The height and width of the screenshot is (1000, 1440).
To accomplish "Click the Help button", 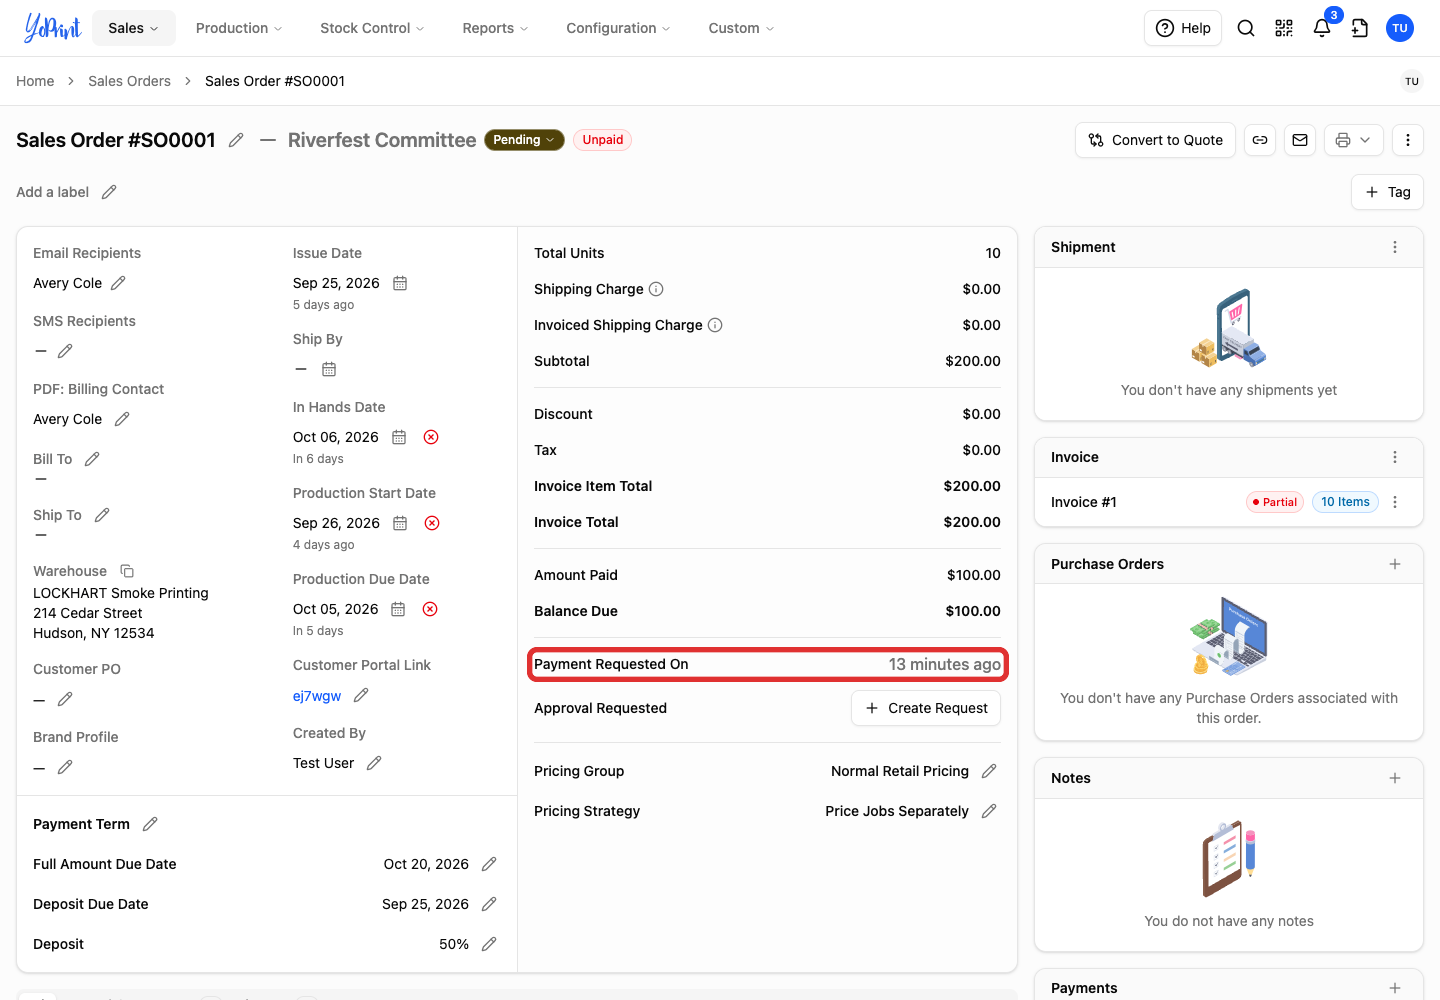I will pos(1183,28).
